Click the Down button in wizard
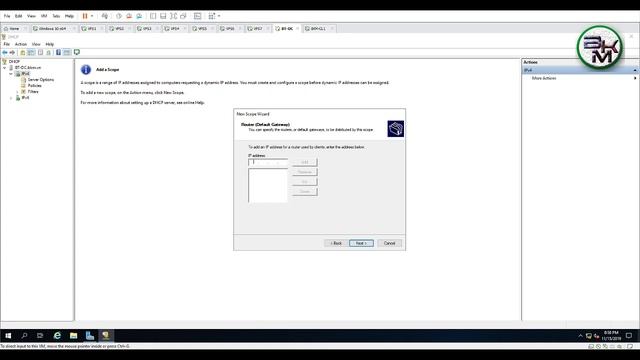 (x=304, y=191)
